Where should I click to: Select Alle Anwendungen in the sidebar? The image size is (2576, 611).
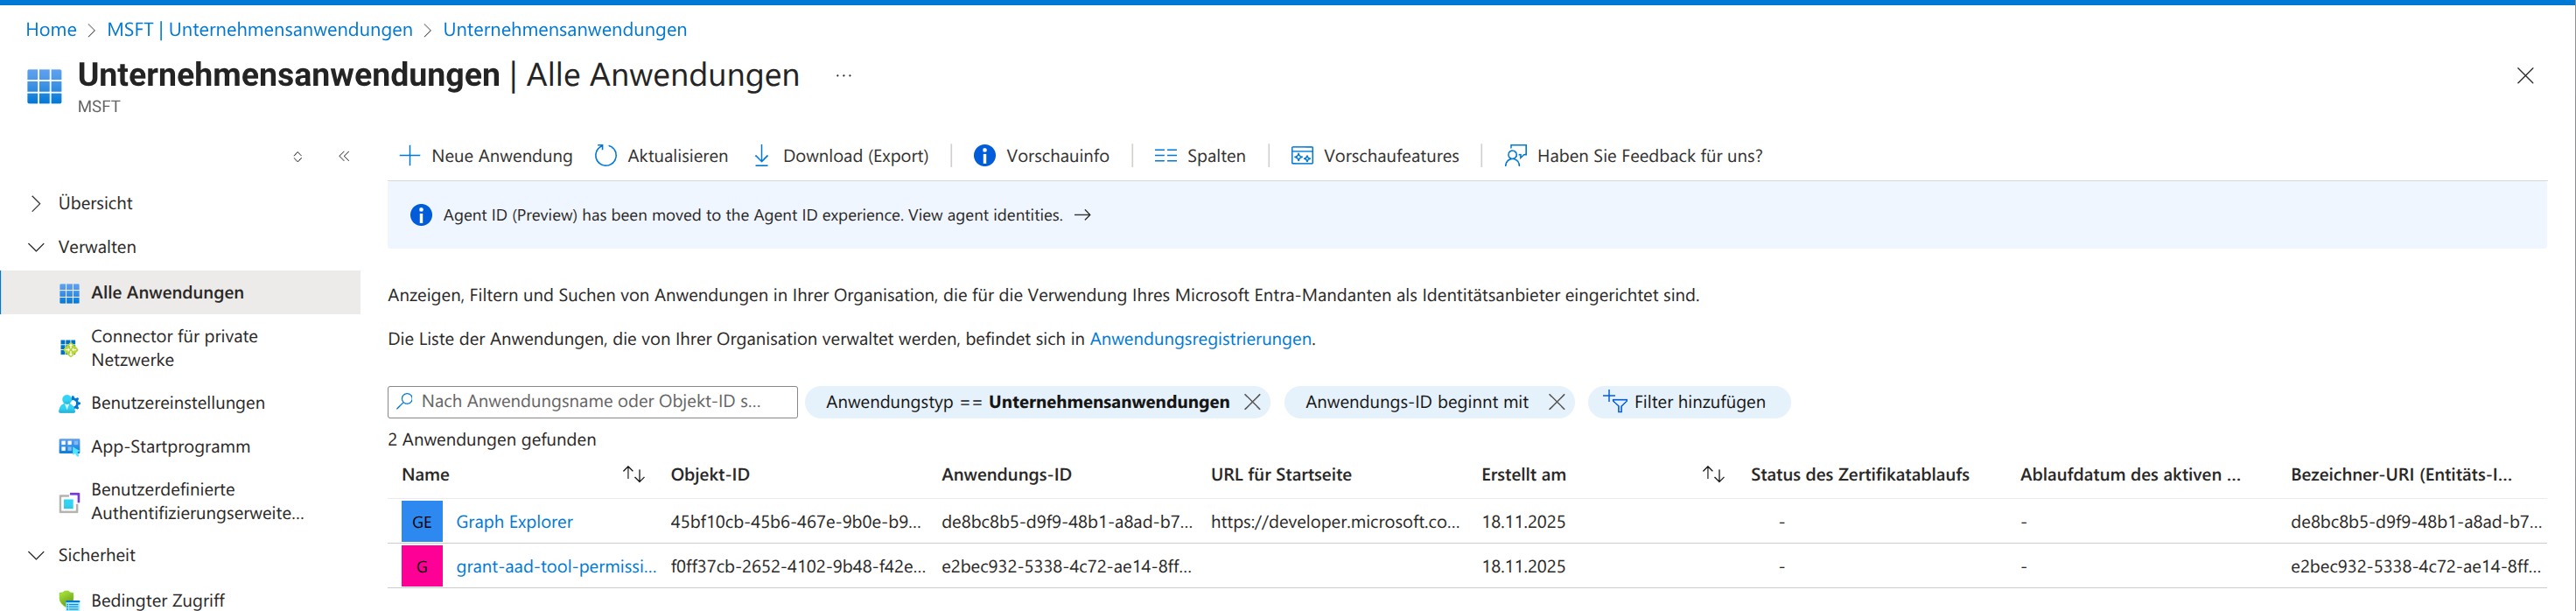tap(181, 292)
